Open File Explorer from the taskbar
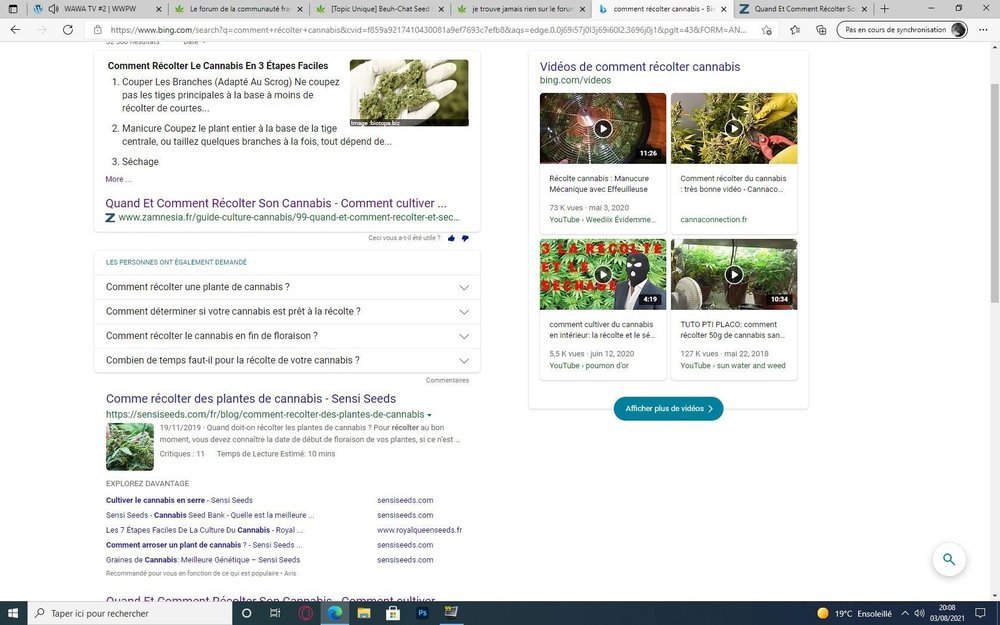Viewport: 1000px width, 625px height. point(364,613)
